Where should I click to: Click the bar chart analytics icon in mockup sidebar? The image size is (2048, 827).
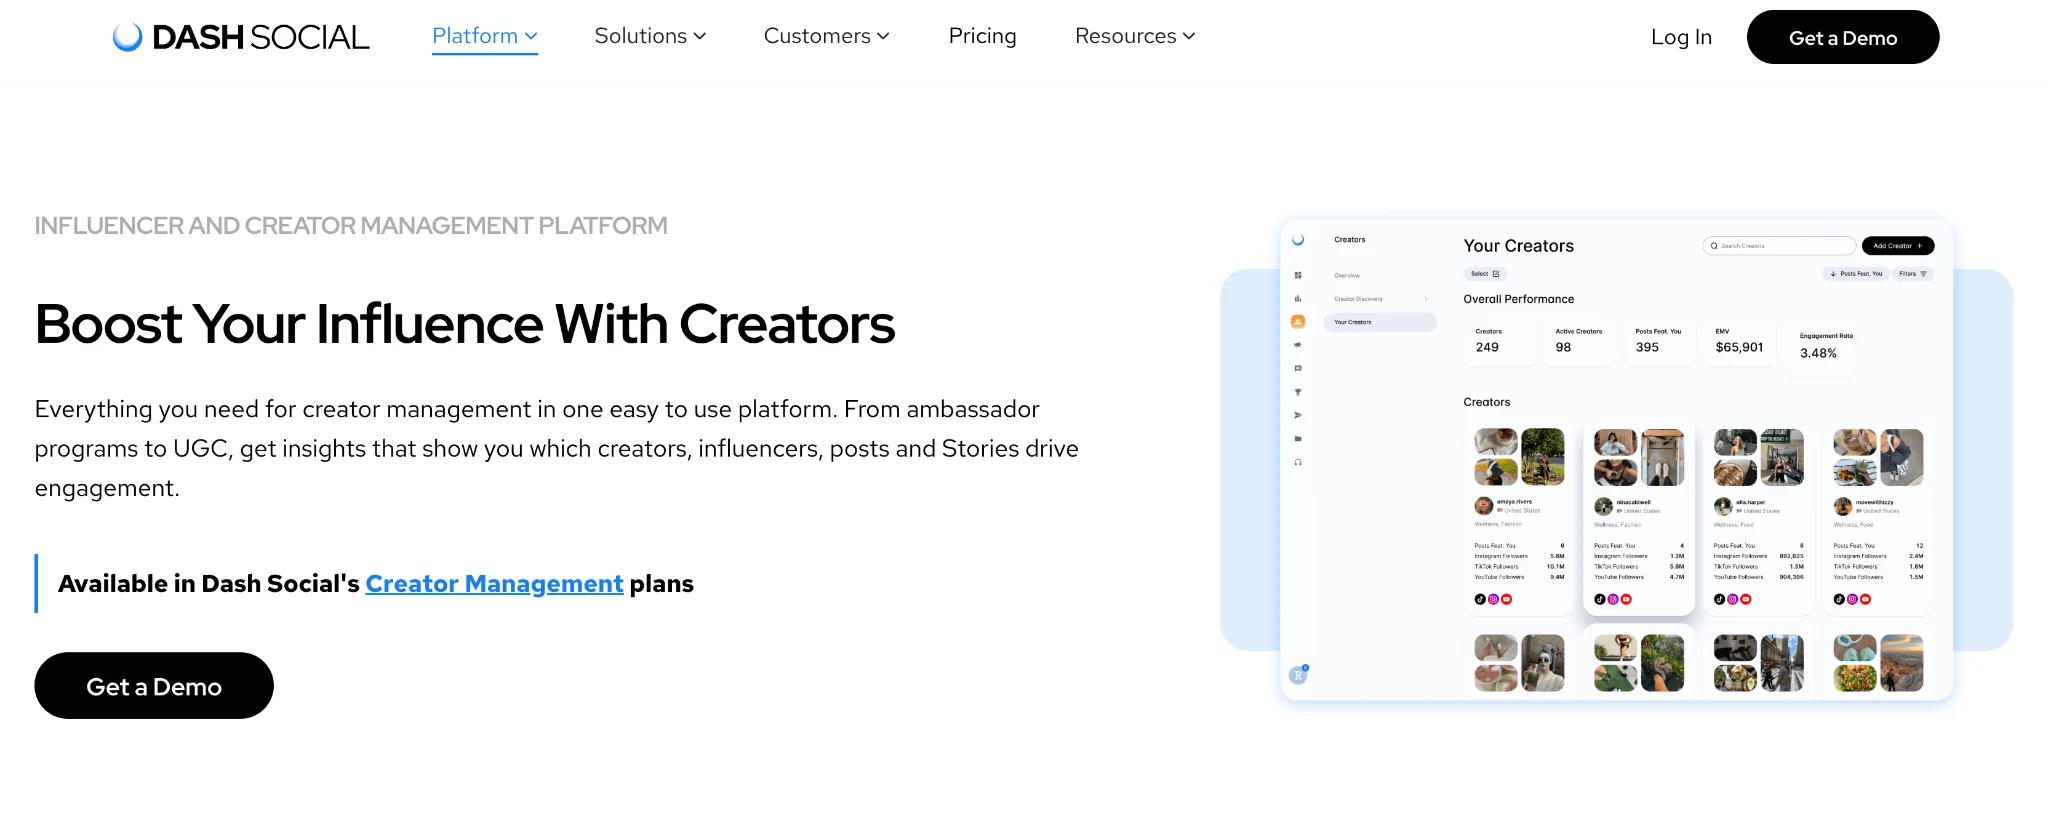(1298, 298)
